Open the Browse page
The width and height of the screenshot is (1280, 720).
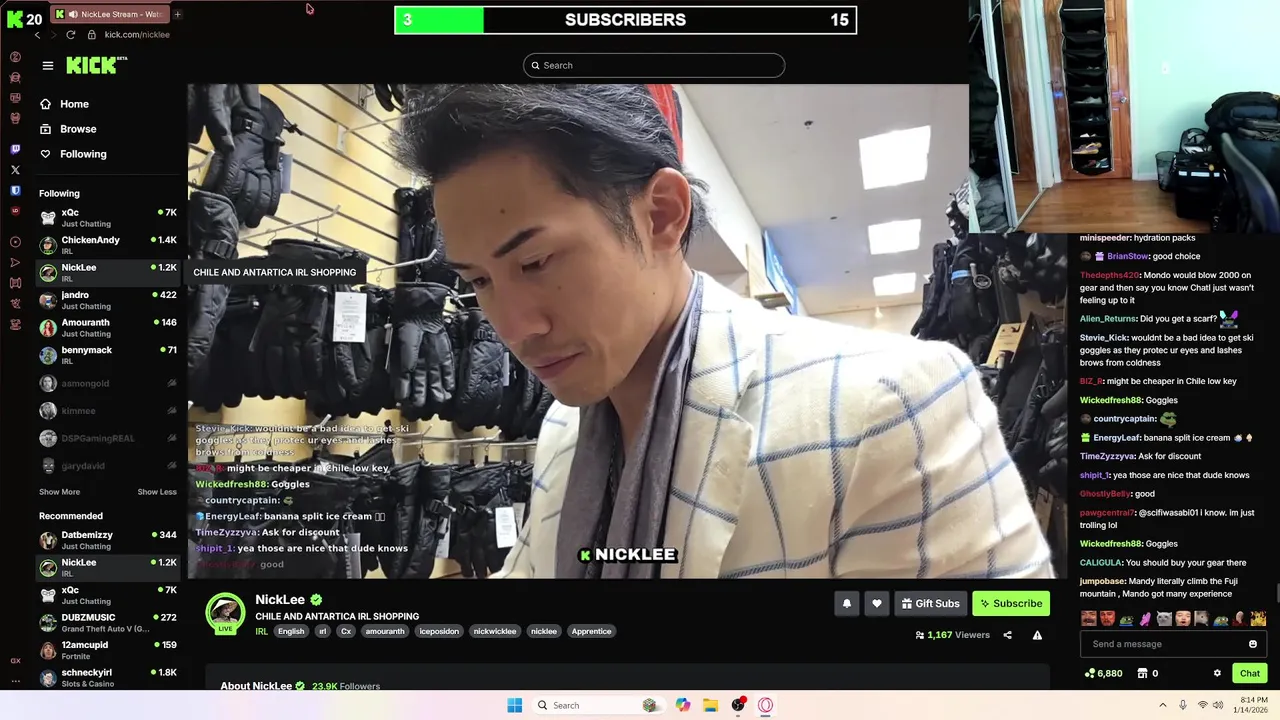(x=68, y=129)
